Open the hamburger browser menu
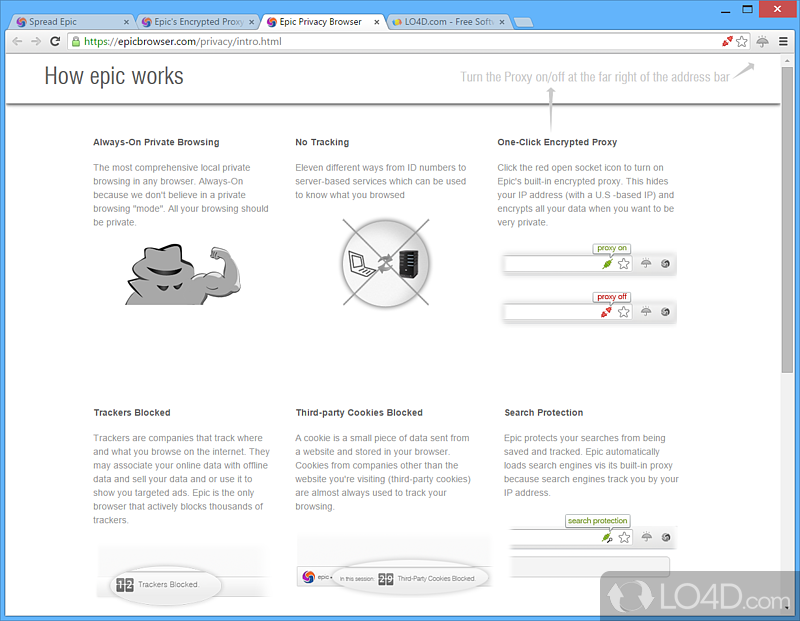800x621 pixels. coord(783,41)
